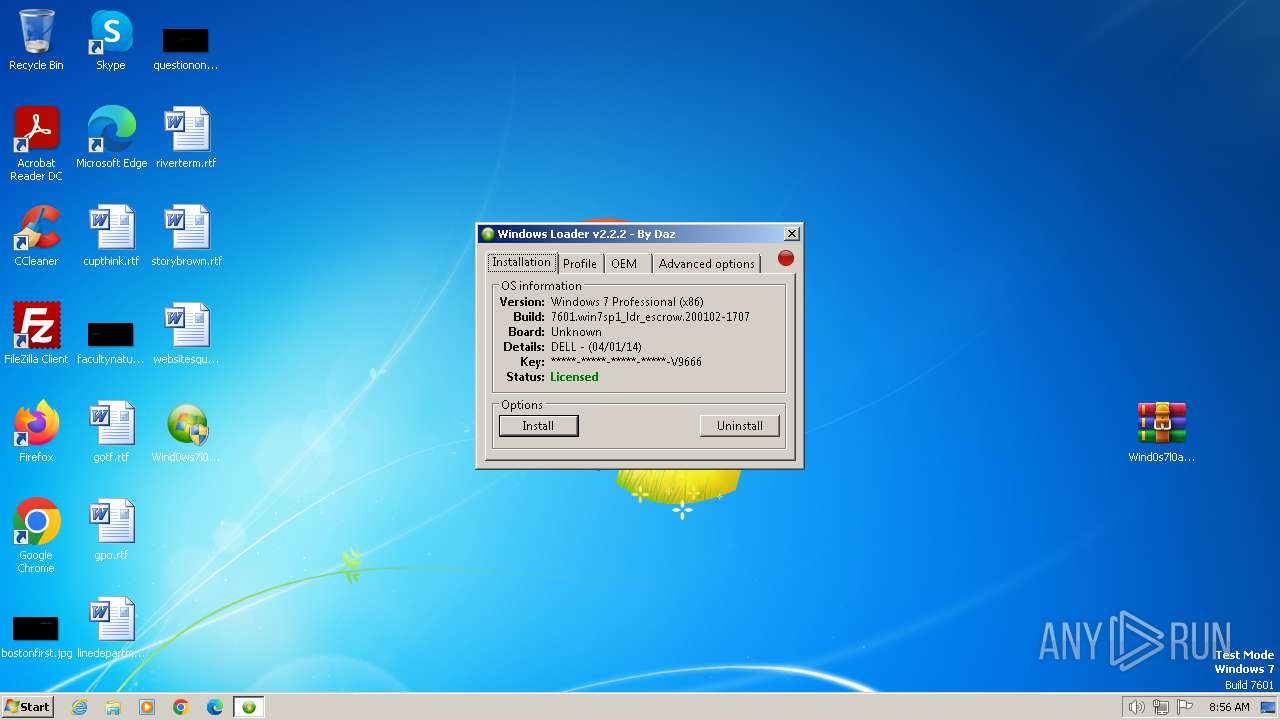The width and height of the screenshot is (1280, 720).
Task: Click the Show desktop button
Action: point(1269,707)
